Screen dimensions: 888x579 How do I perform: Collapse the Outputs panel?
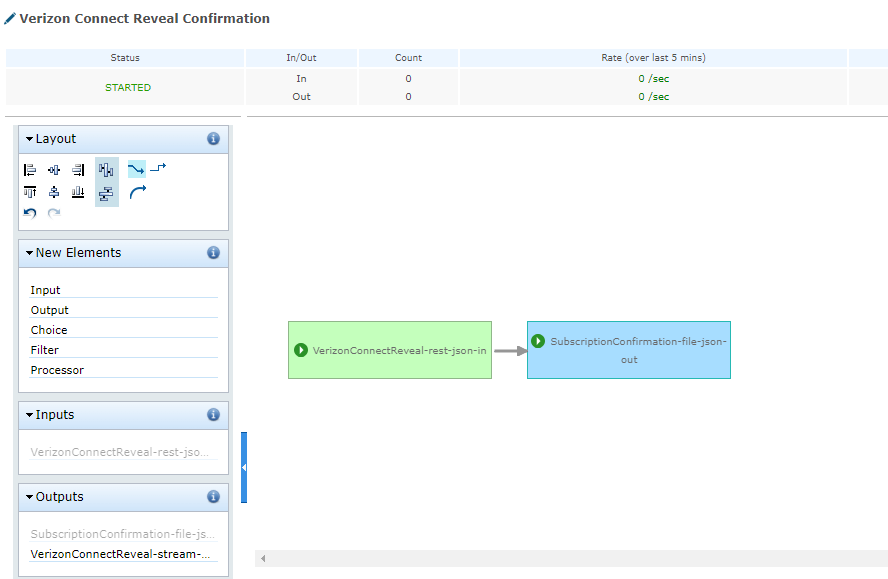[29, 497]
